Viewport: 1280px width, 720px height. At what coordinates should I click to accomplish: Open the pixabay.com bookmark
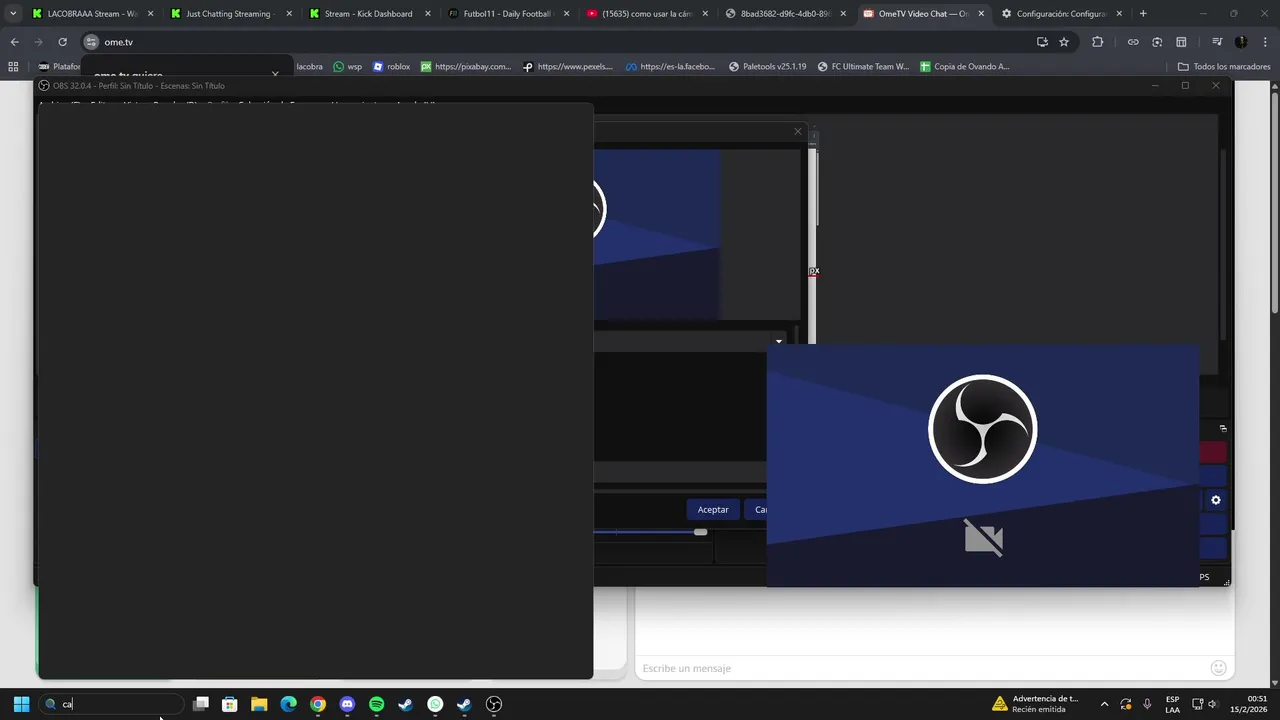coord(466,67)
